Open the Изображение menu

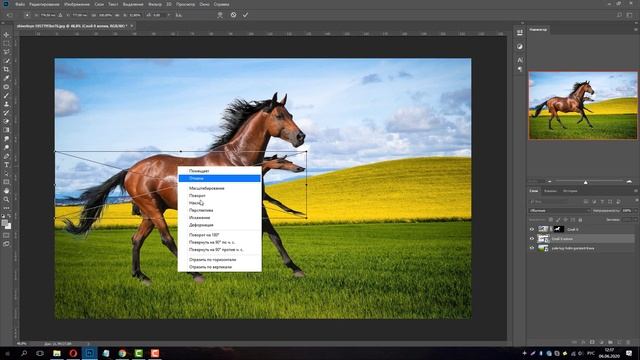pyautogui.click(x=76, y=4)
